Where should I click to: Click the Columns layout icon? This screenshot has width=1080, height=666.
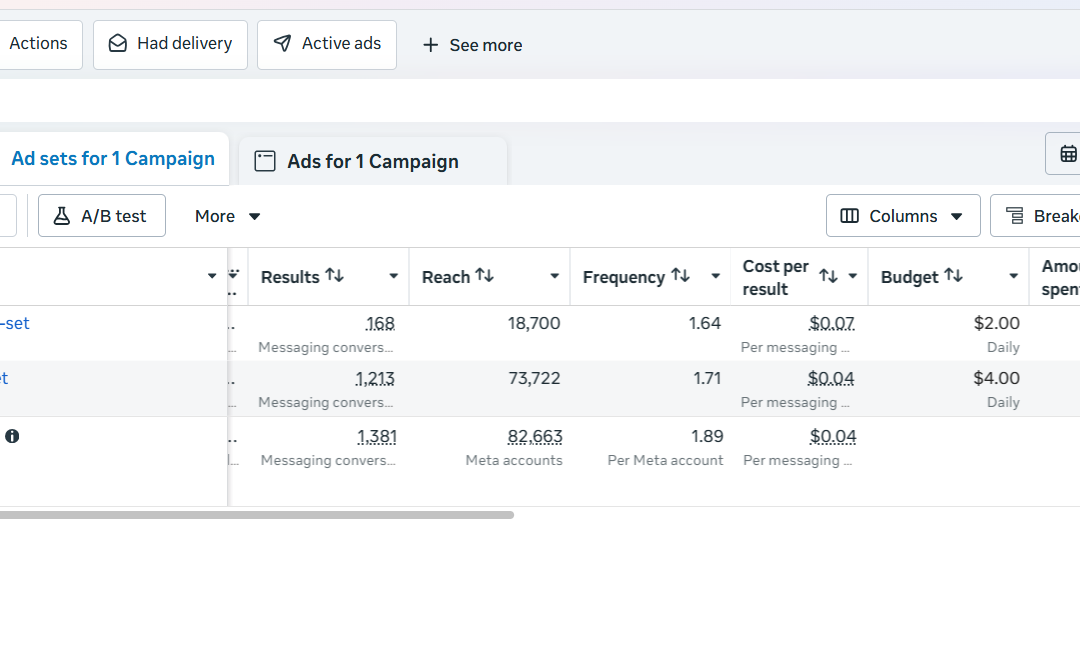[849, 216]
